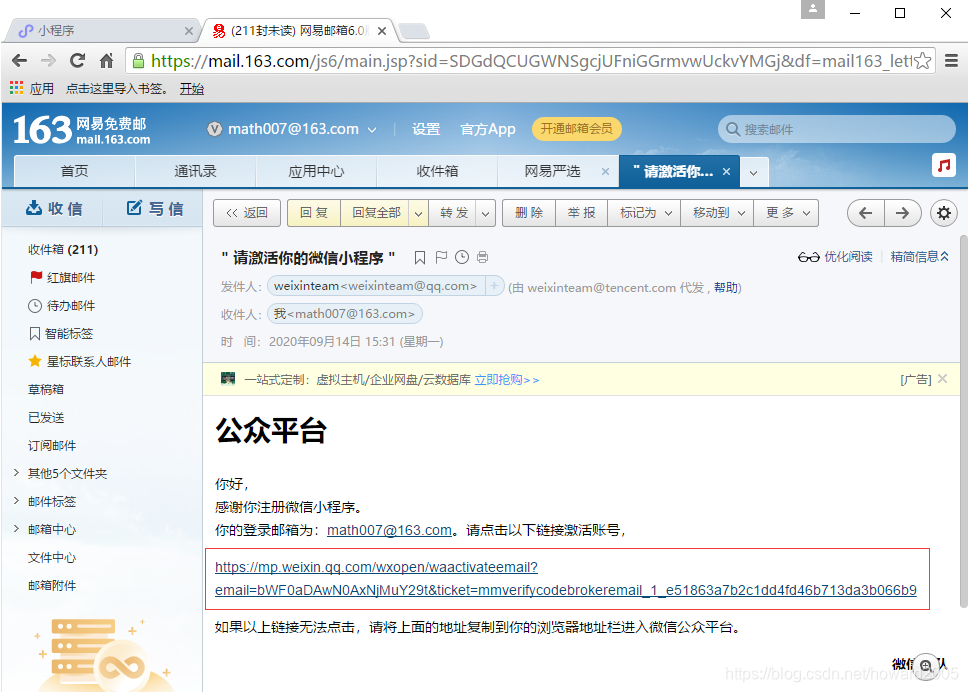
Task: Collapse header via 精简信息
Action: (920, 257)
